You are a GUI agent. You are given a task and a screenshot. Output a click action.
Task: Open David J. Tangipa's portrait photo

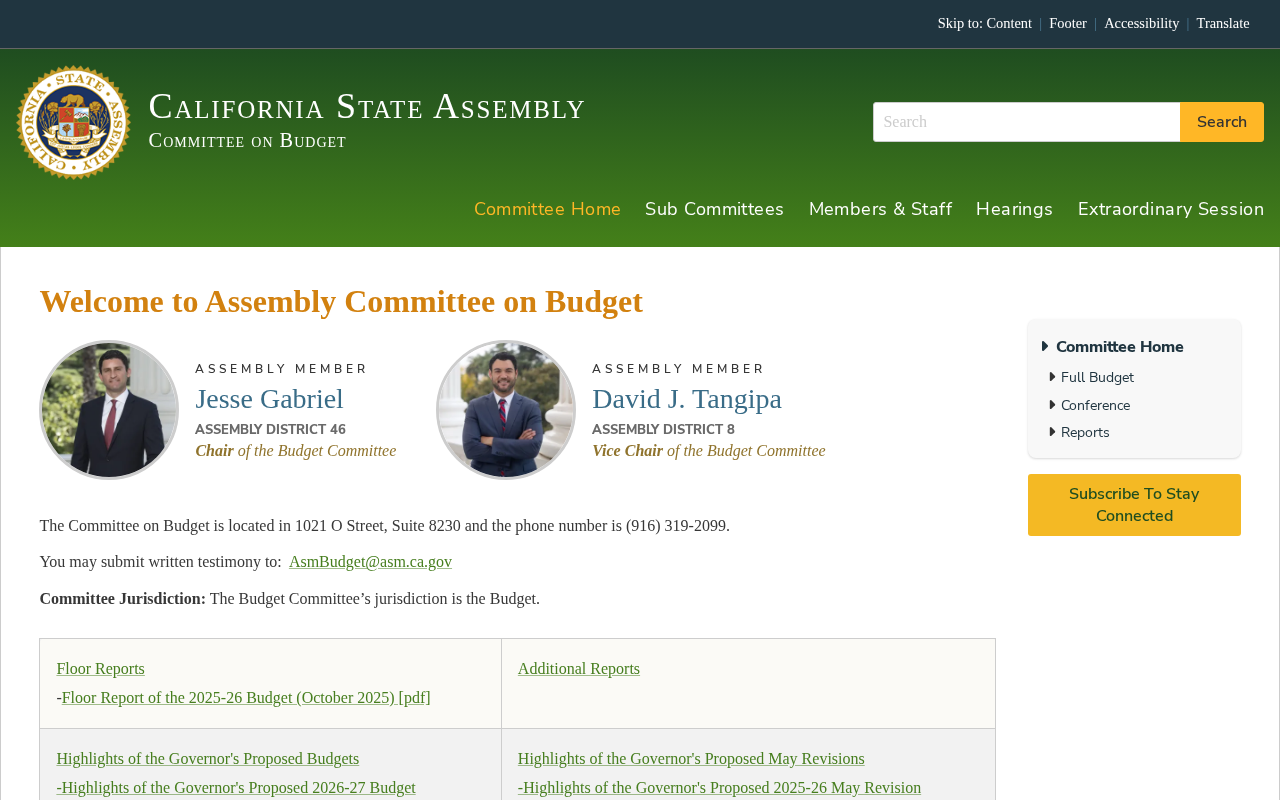point(506,410)
